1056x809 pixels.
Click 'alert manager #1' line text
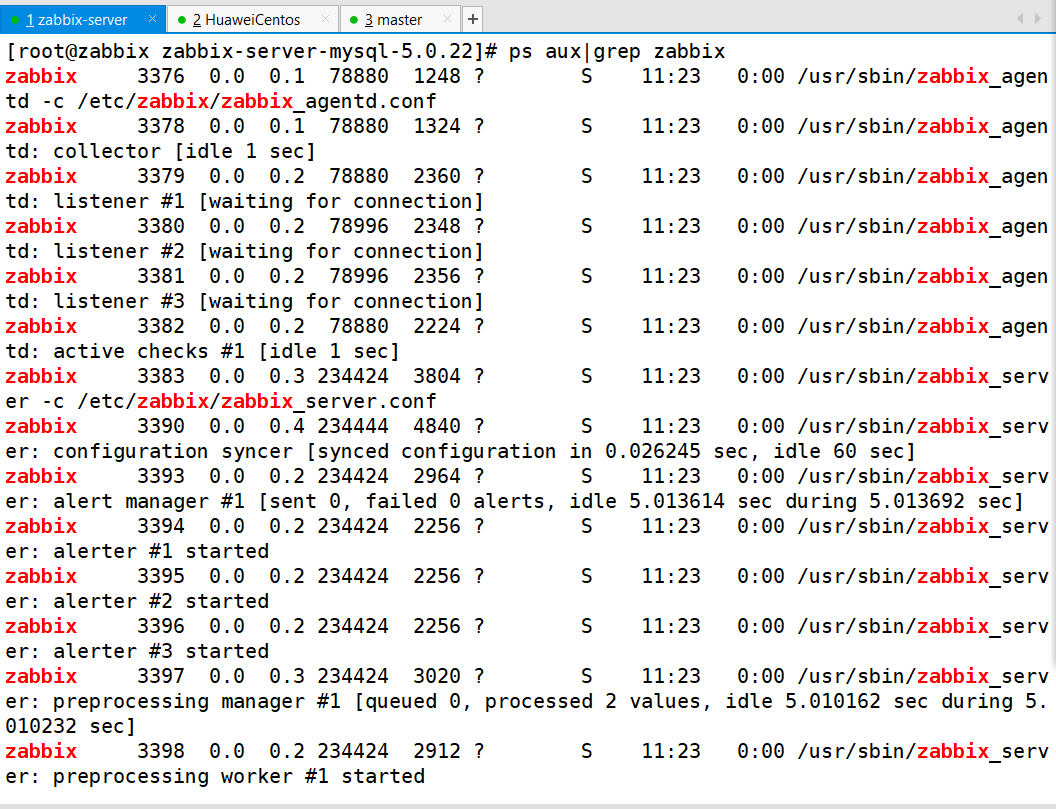149,501
